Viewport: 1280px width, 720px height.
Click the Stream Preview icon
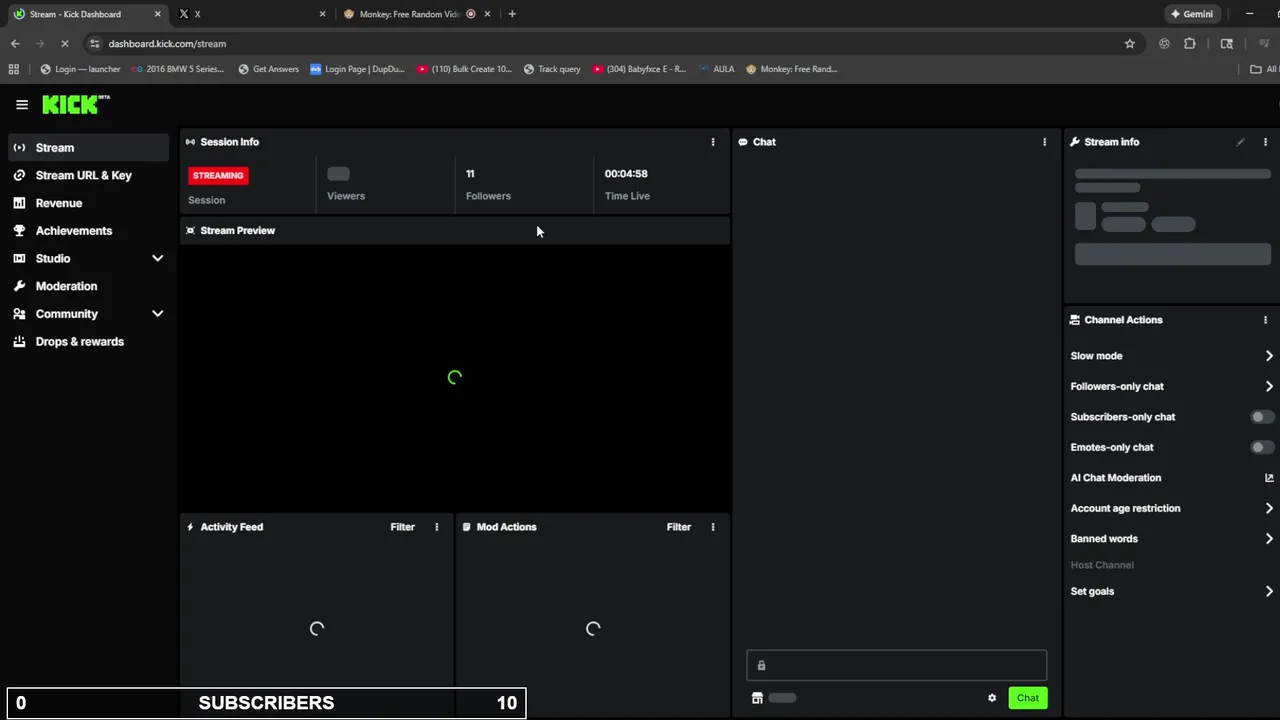coord(190,231)
